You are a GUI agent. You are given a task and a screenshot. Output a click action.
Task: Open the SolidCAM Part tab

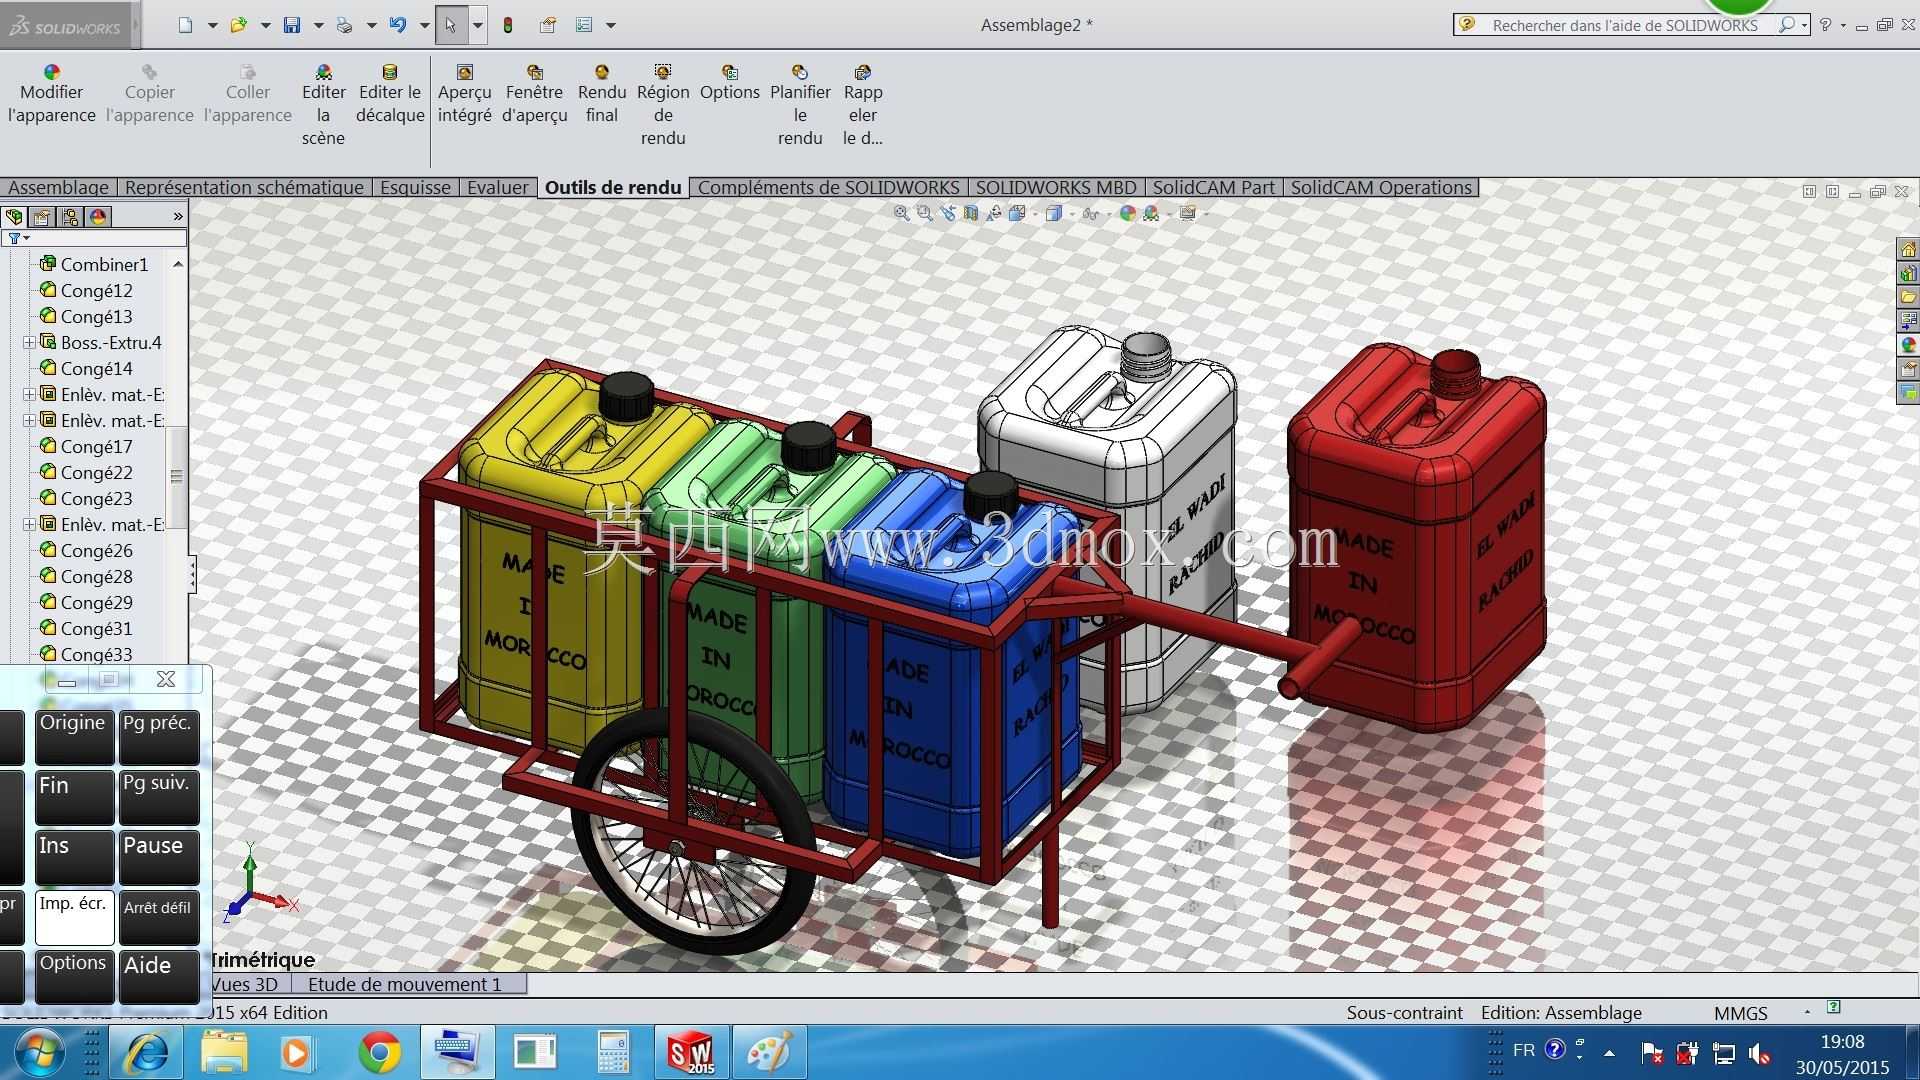click(1213, 187)
